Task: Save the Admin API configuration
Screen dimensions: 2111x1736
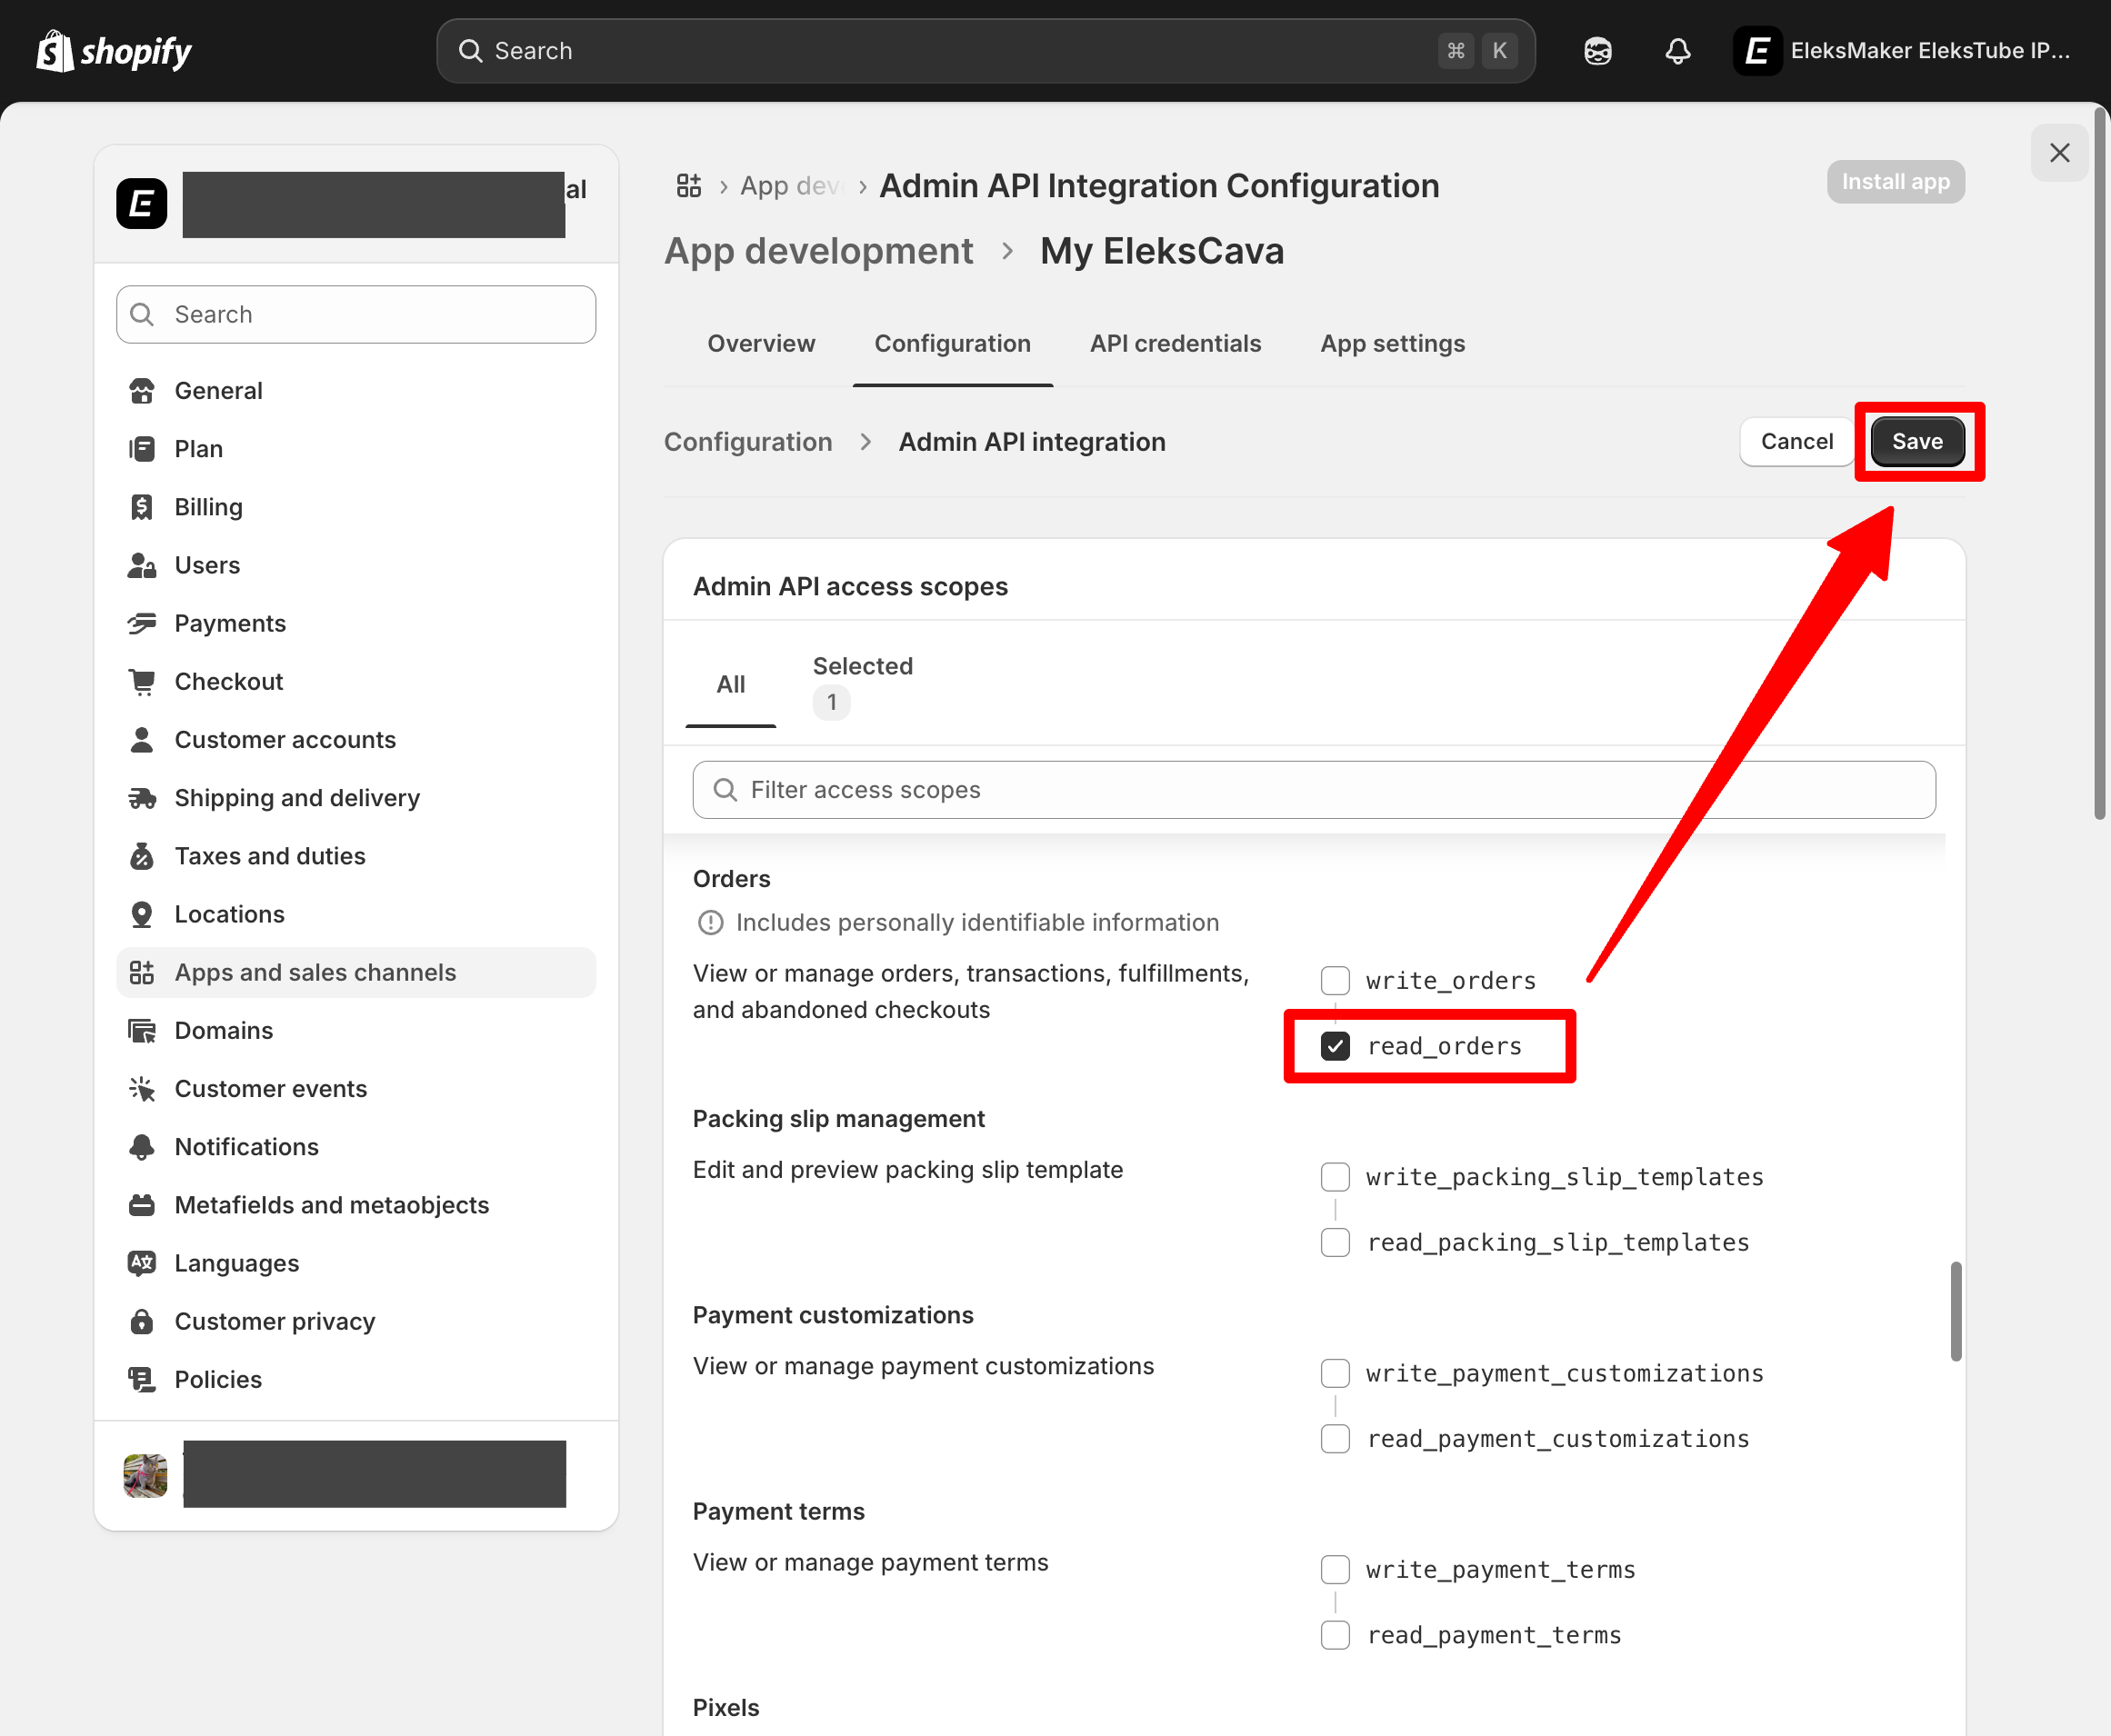Action: point(1917,441)
